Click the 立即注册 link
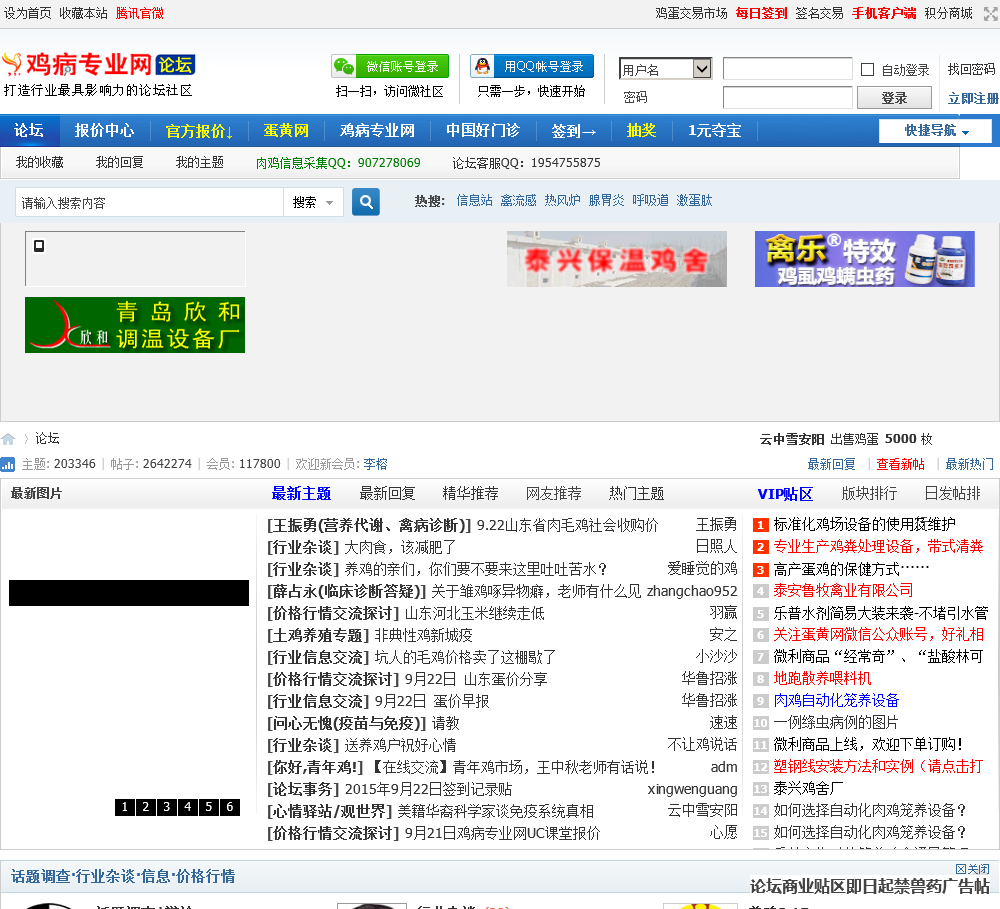The image size is (1000, 909). (x=973, y=98)
